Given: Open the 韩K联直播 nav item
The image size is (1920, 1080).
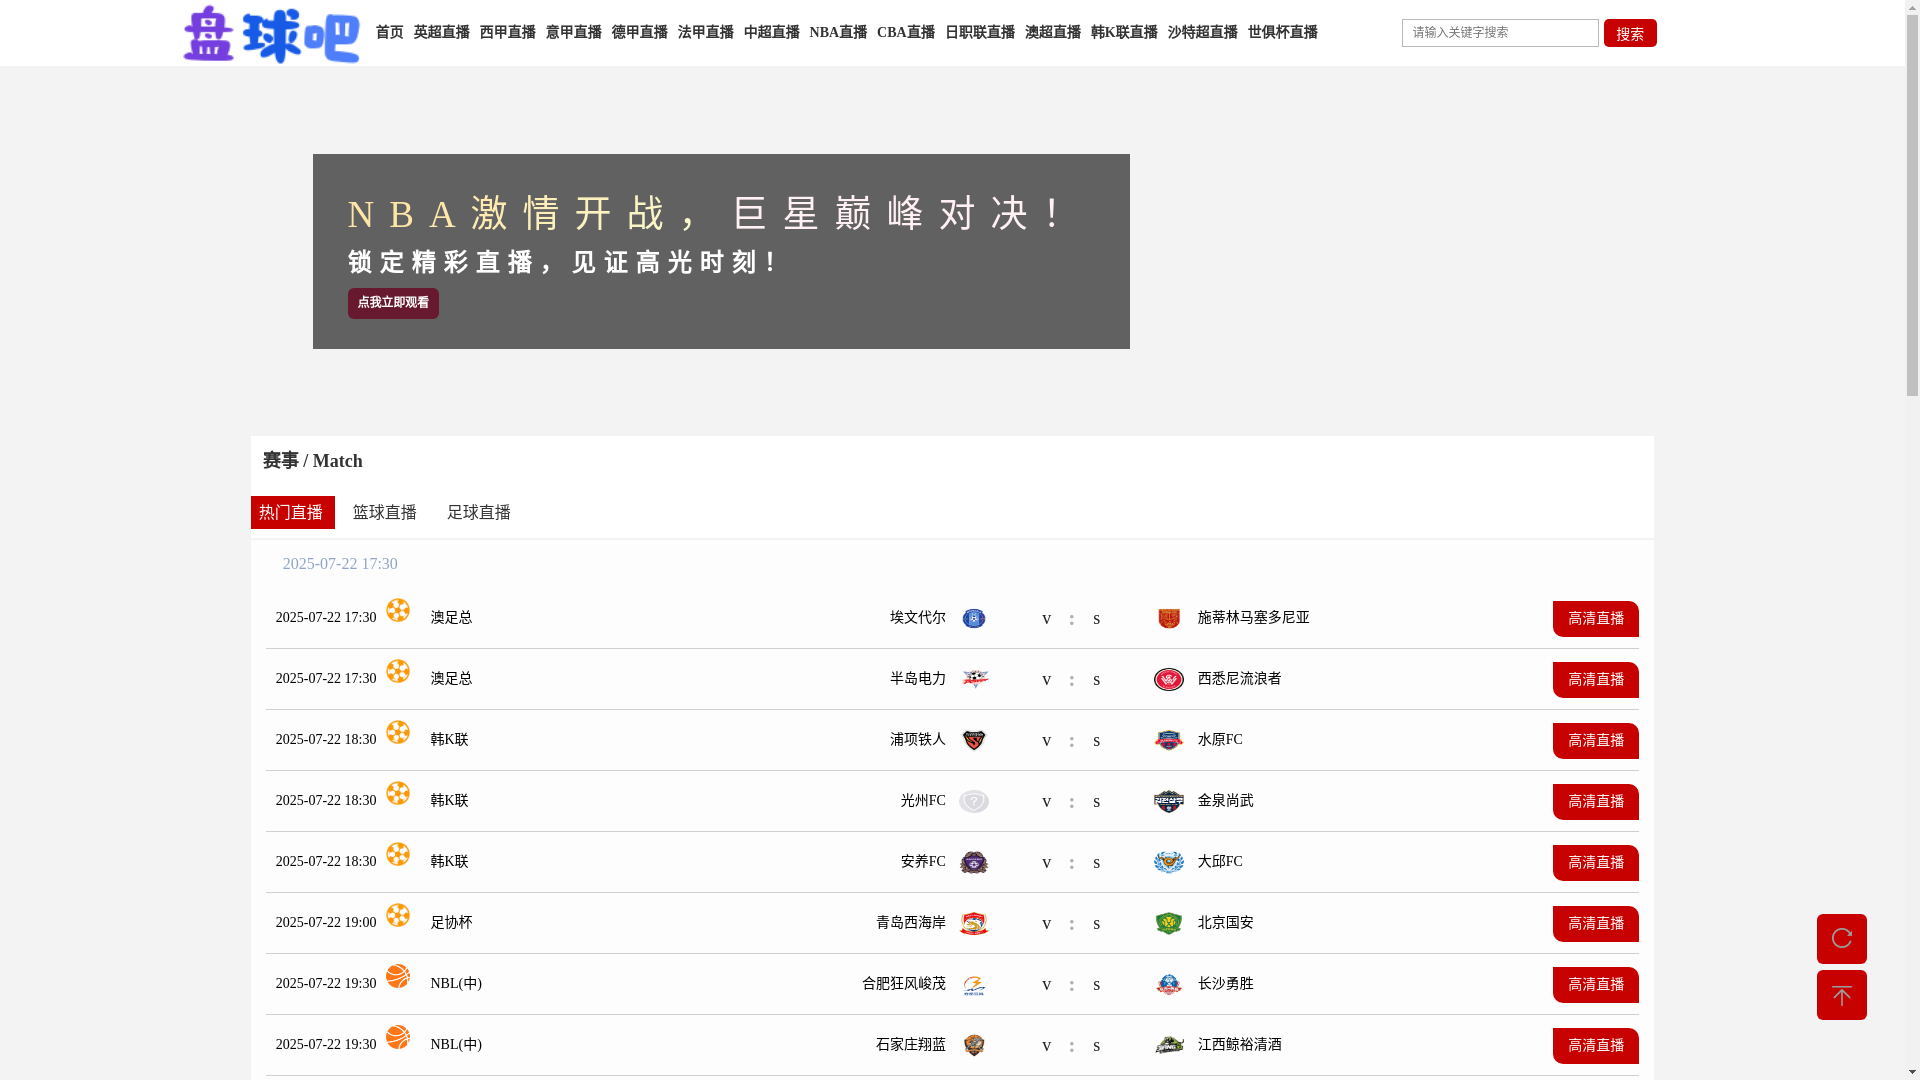Looking at the screenshot, I should coord(1123,33).
